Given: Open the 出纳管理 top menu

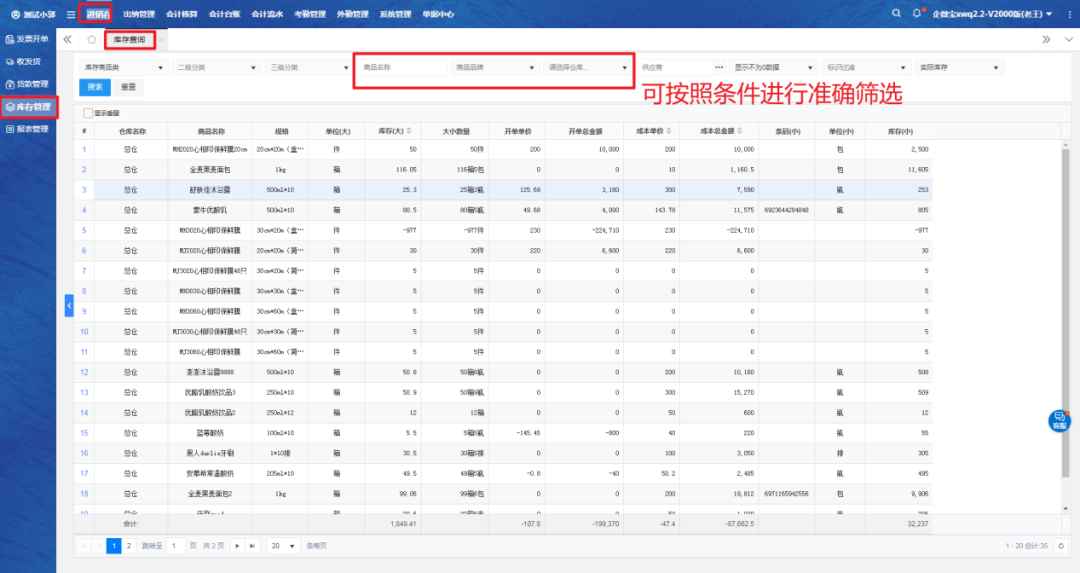Looking at the screenshot, I should pyautogui.click(x=138, y=14).
